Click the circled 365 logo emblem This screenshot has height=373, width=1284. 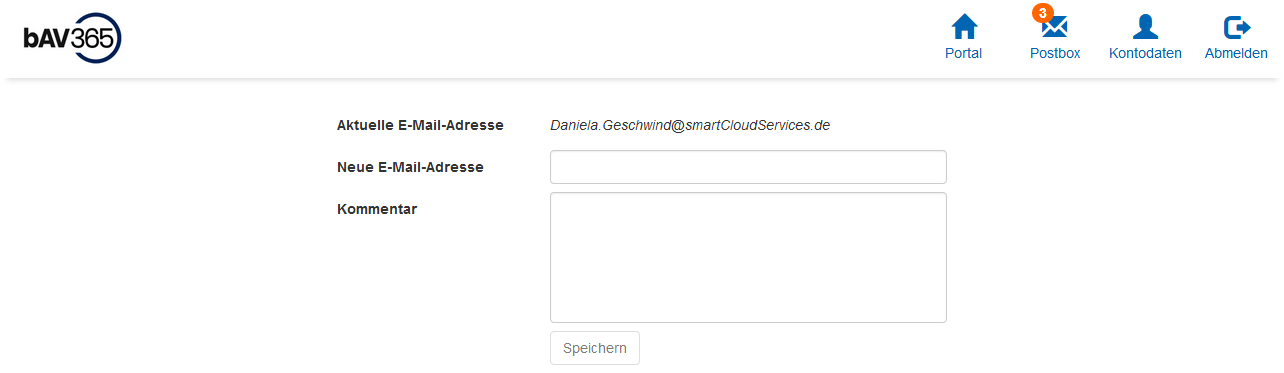pyautogui.click(x=96, y=39)
